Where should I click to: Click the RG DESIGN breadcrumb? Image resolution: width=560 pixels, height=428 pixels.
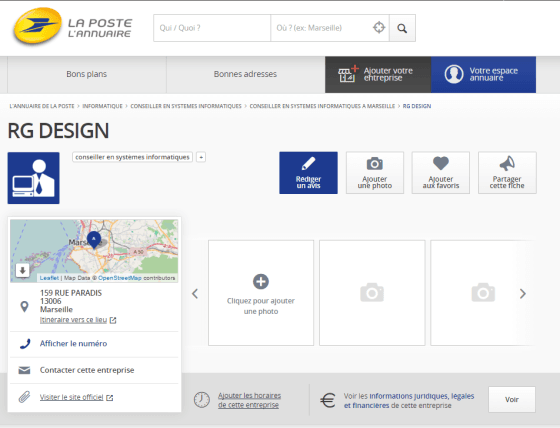[x=417, y=106]
